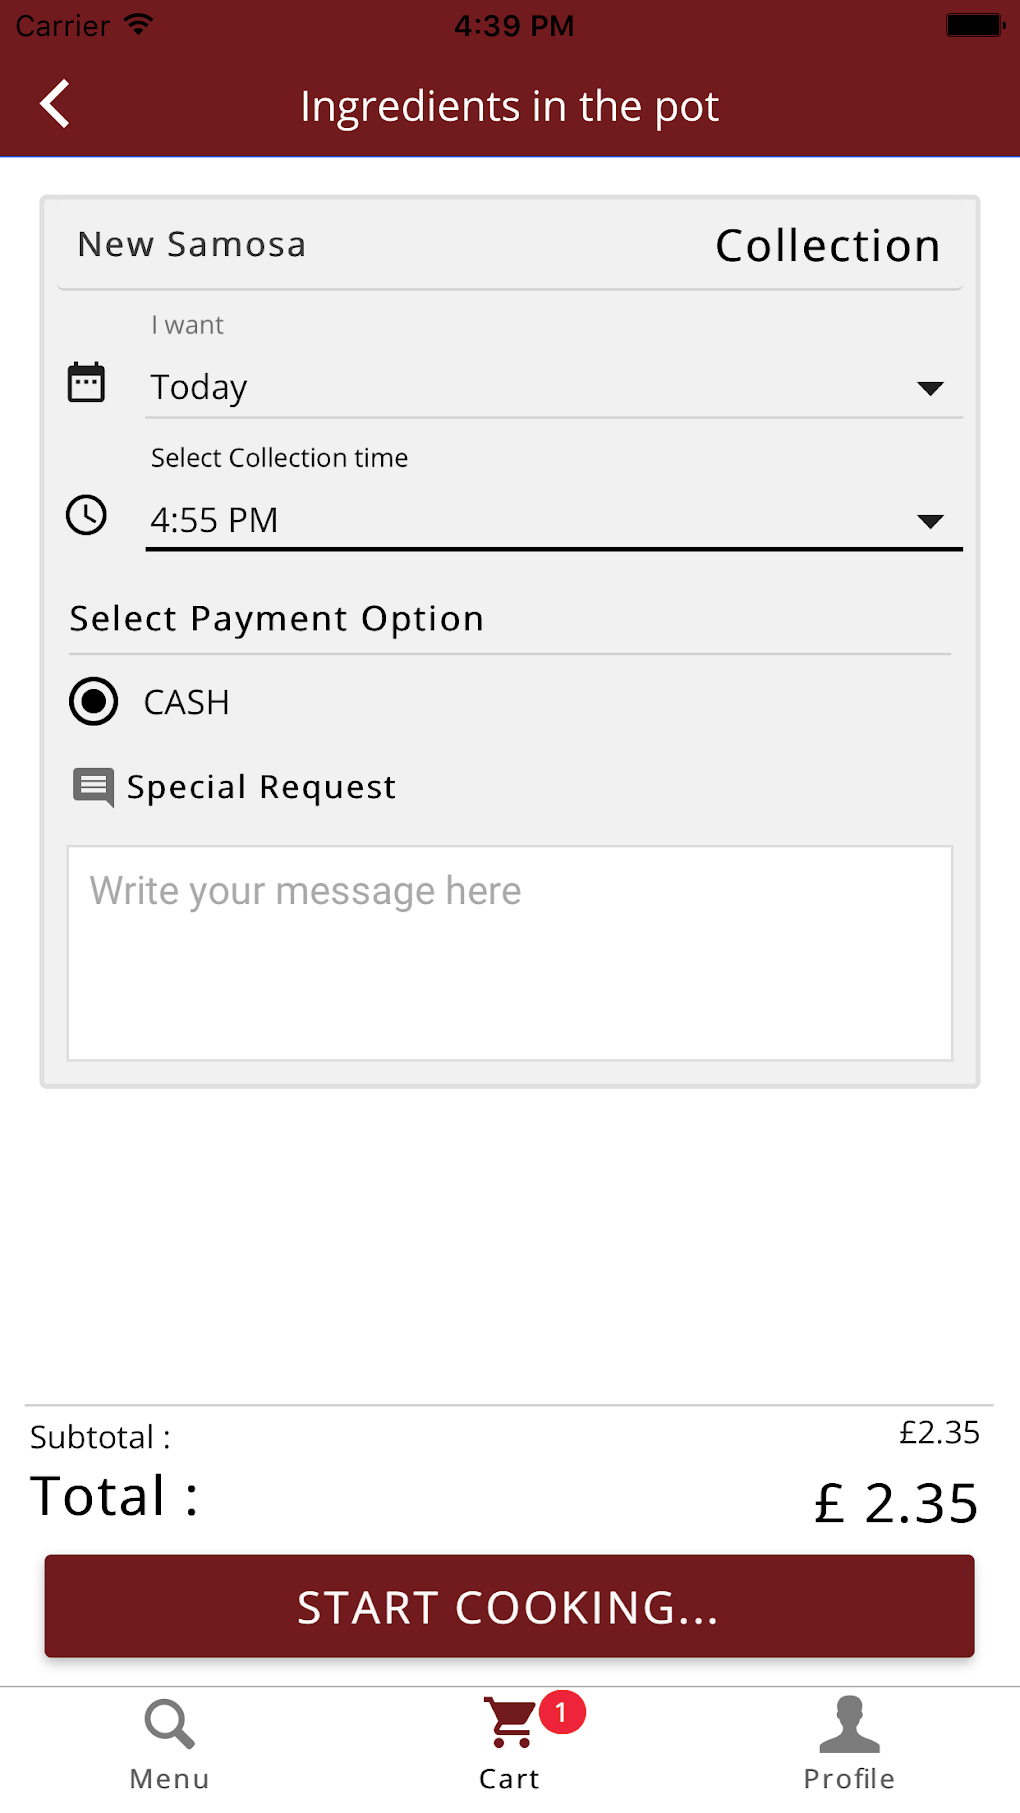The height and width of the screenshot is (1813, 1020).
Task: Tap the battery status icon
Action: [x=975, y=25]
